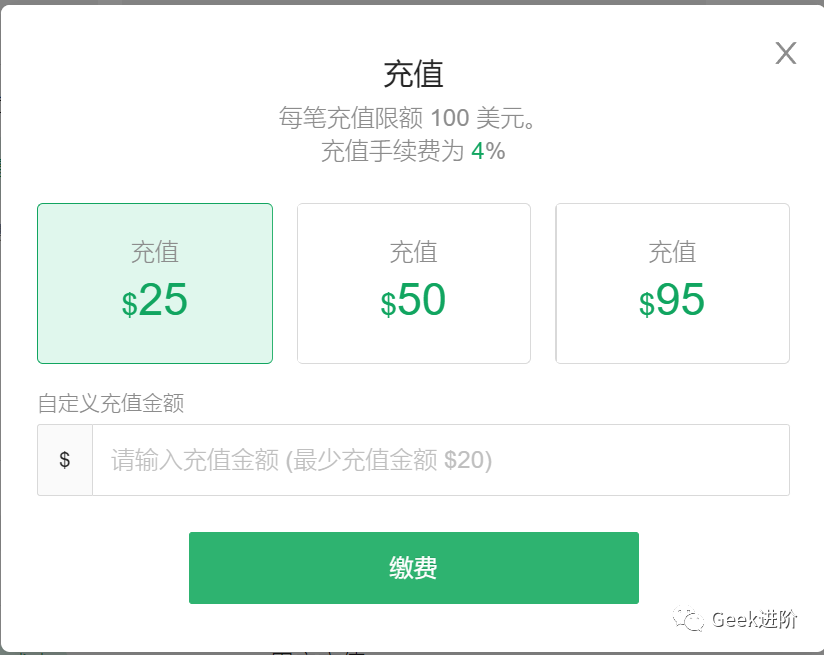Screen dimensions: 824x655
Task: Click the dollar symbol in the $25 card
Action: coord(129,305)
